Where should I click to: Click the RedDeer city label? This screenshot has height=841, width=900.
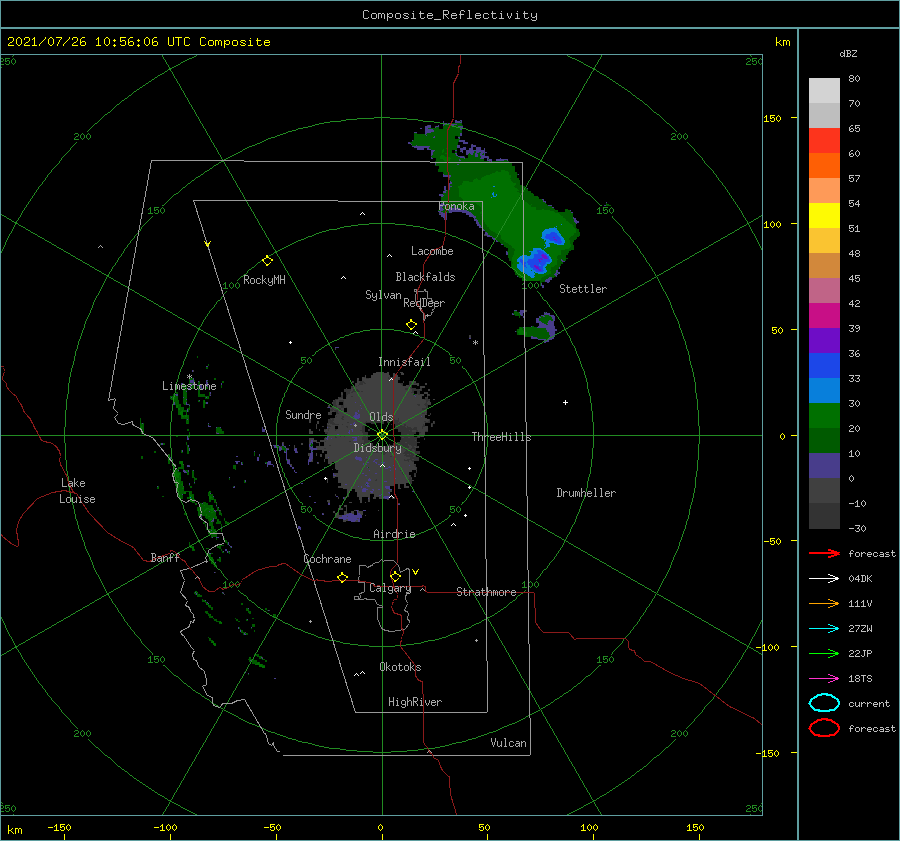(424, 303)
